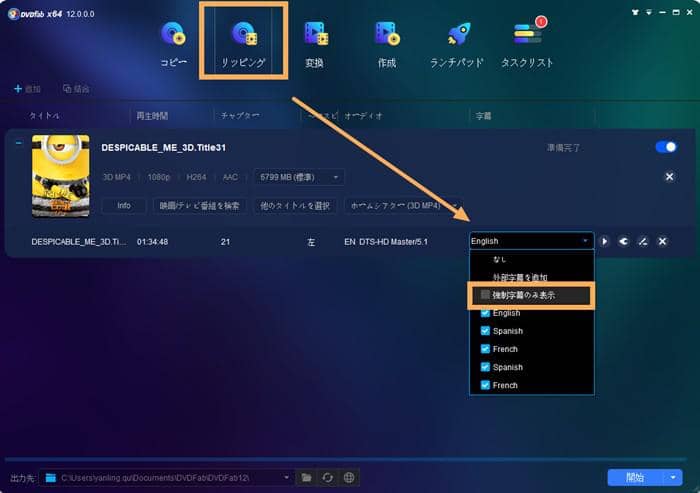Uncheck the first French subtitle checkbox
The height and width of the screenshot is (493, 700).
click(x=485, y=349)
